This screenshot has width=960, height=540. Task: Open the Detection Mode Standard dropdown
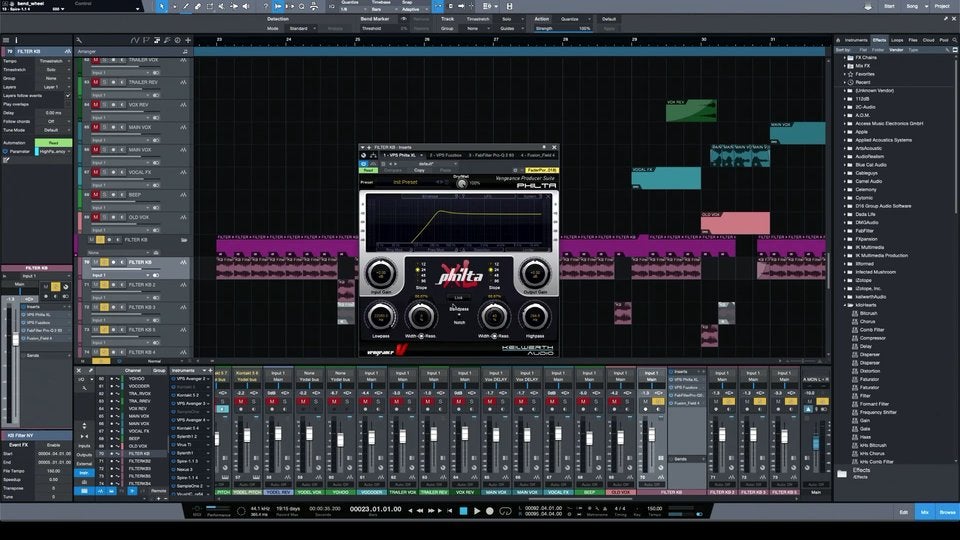(301, 28)
